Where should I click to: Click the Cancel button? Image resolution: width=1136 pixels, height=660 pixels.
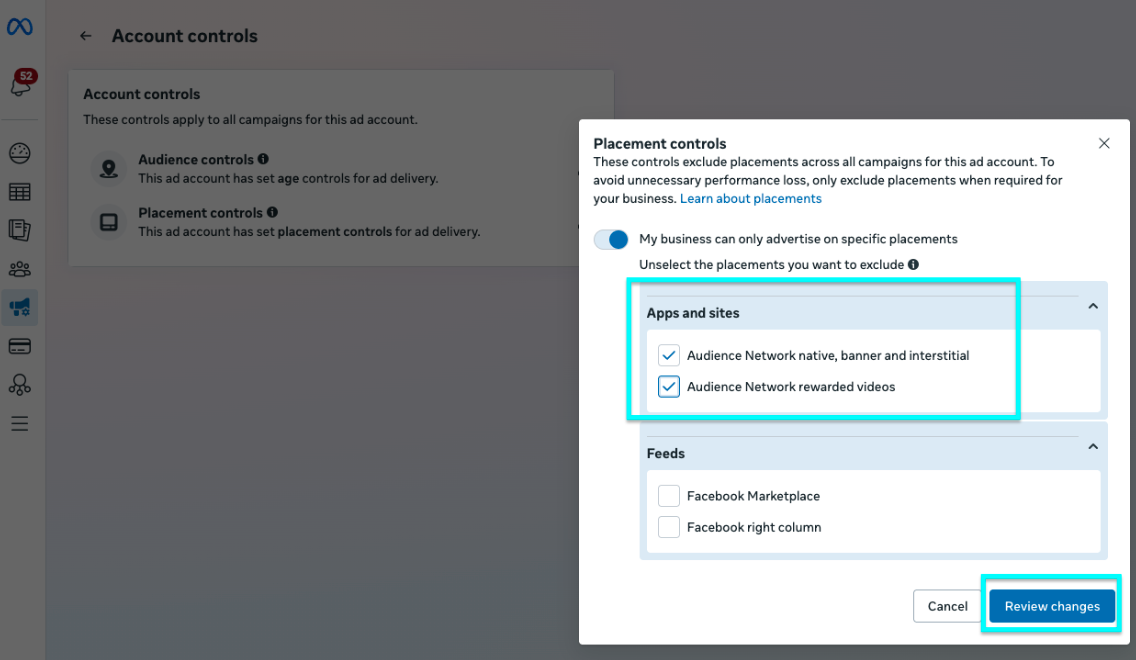coord(947,606)
